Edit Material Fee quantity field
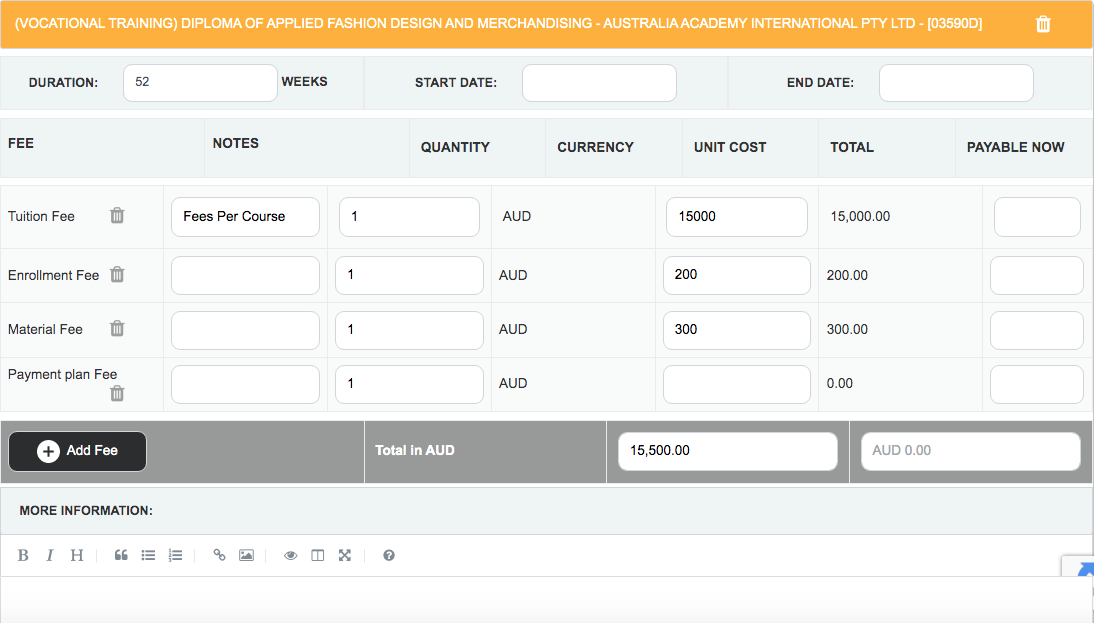Screen dimensions: 1094x623 (410, 330)
